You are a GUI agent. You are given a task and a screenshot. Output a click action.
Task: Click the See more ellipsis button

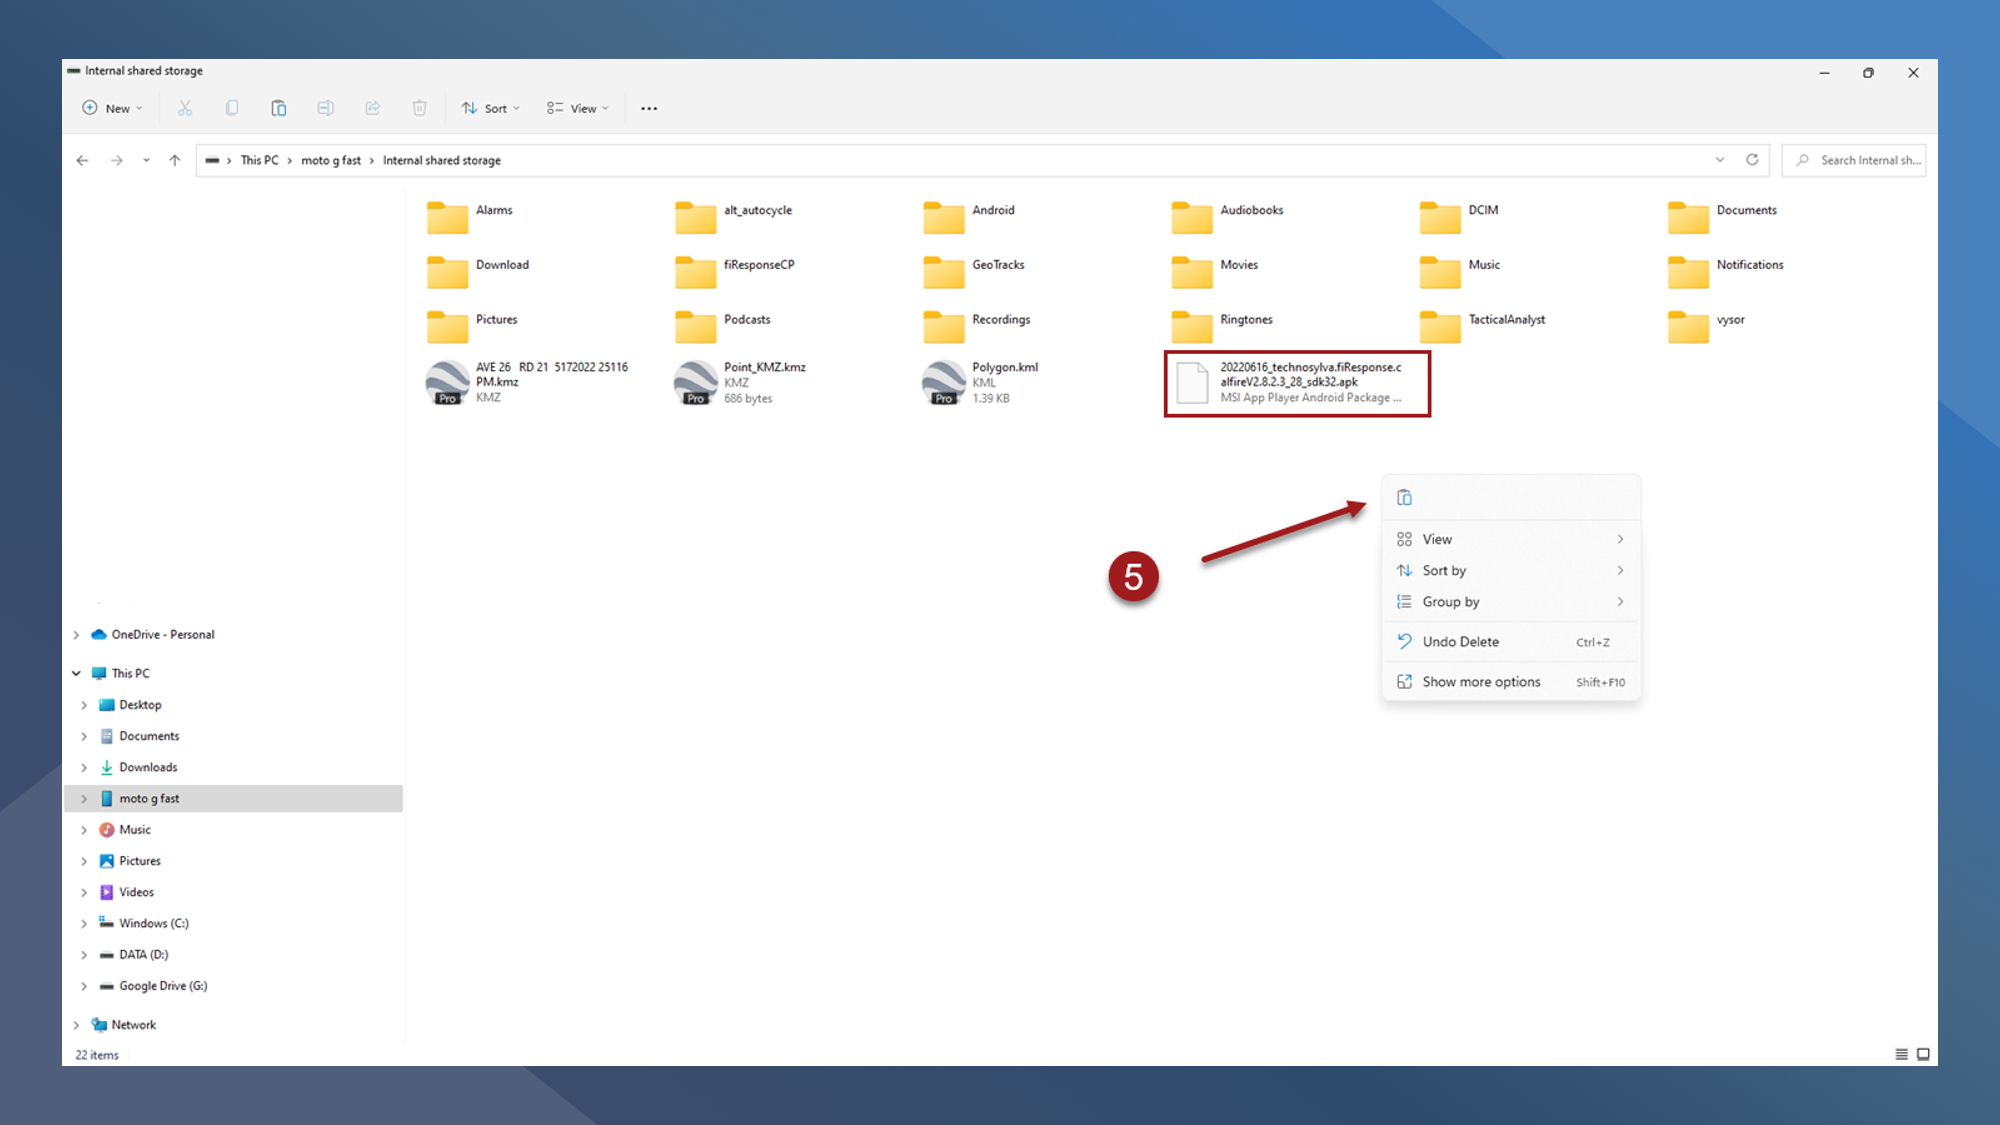point(649,108)
